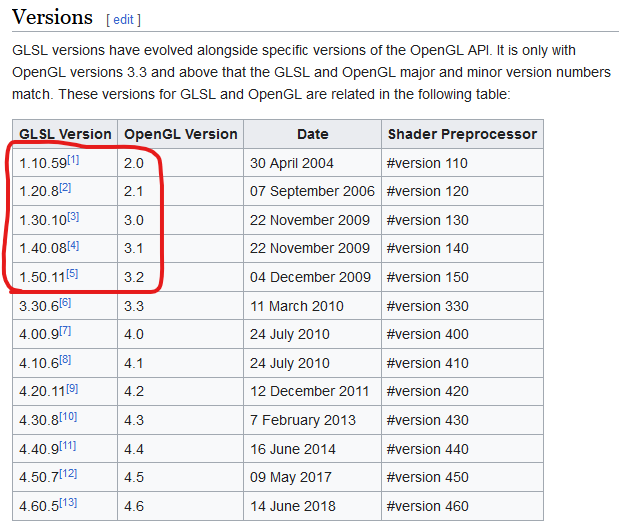Click the '#version 150' cell
Image resolution: width=624 pixels, height=531 pixels.
pyautogui.click(x=462, y=277)
